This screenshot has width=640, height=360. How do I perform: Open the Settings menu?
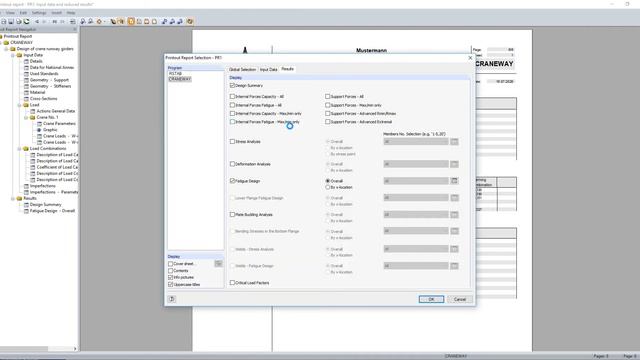(39, 13)
